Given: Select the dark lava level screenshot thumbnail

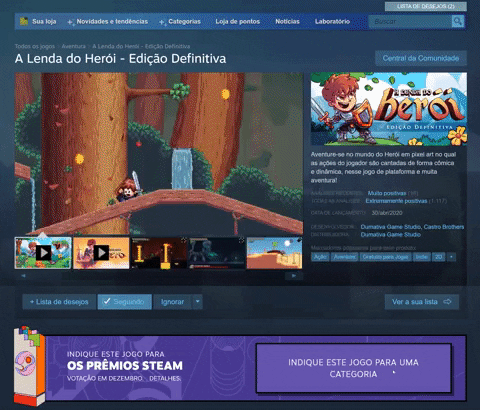Looking at the screenshot, I should coord(159,253).
